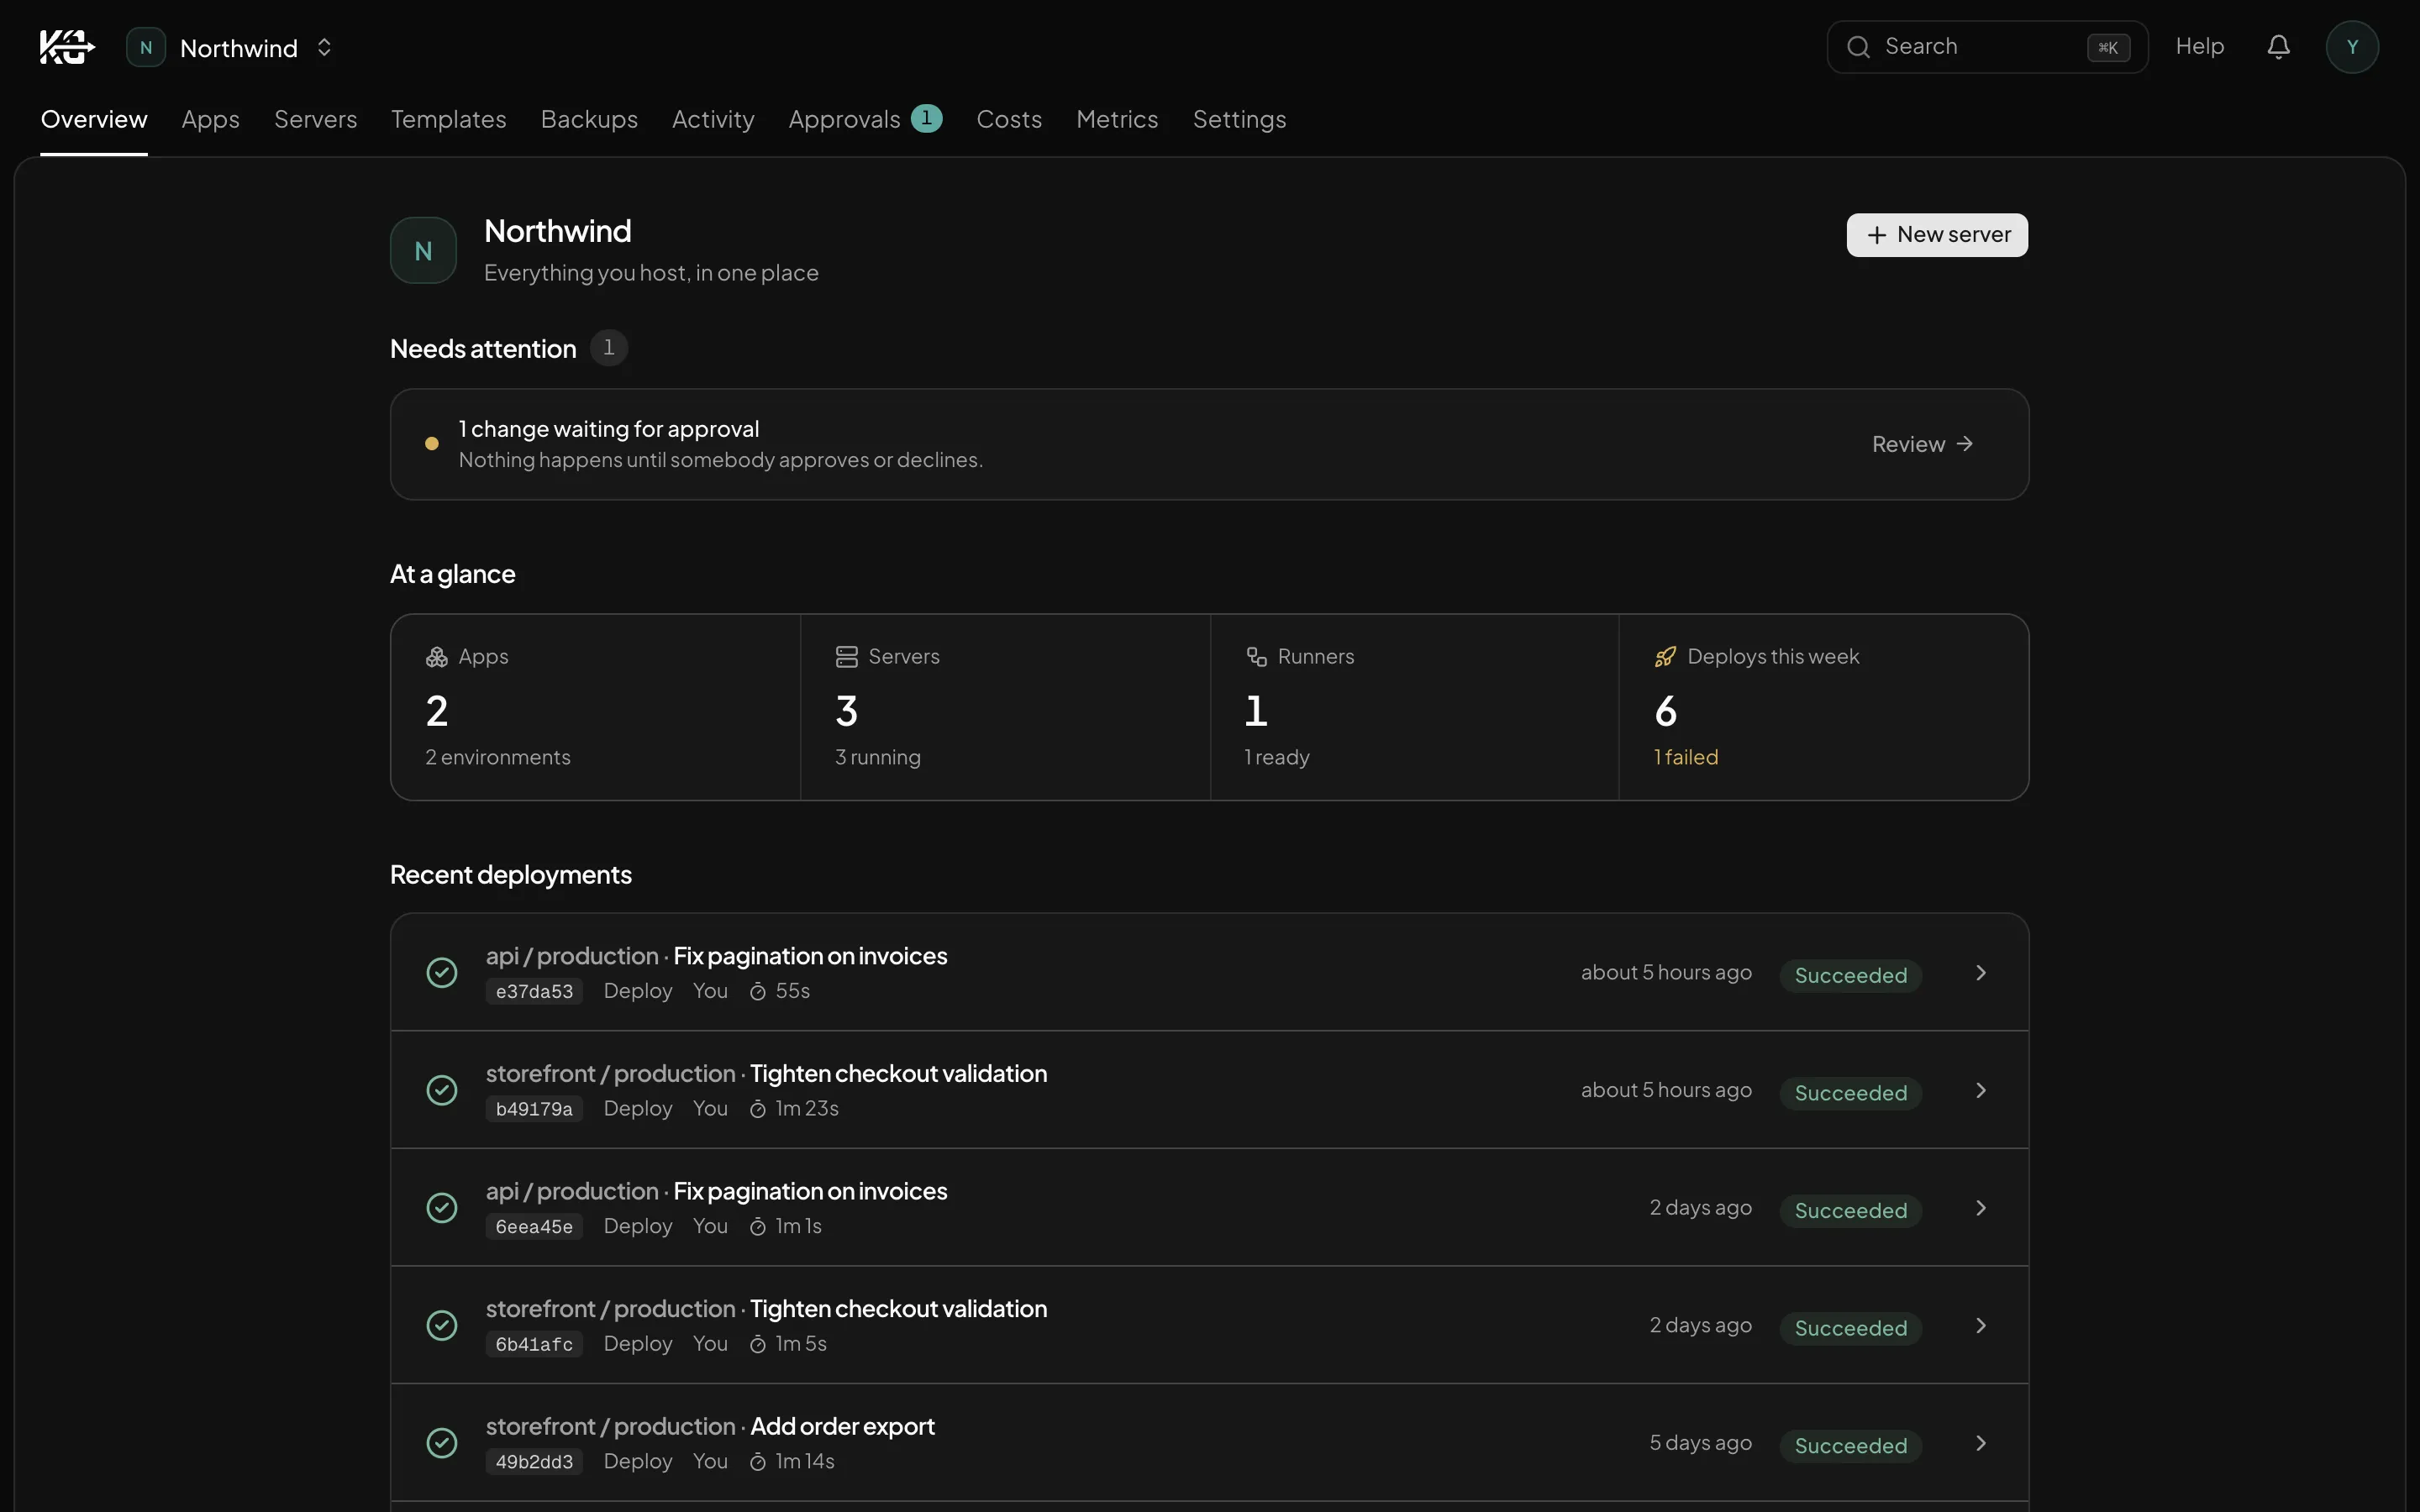Expand deployment 49b2dd3 with its chevron

[x=1981, y=1443]
